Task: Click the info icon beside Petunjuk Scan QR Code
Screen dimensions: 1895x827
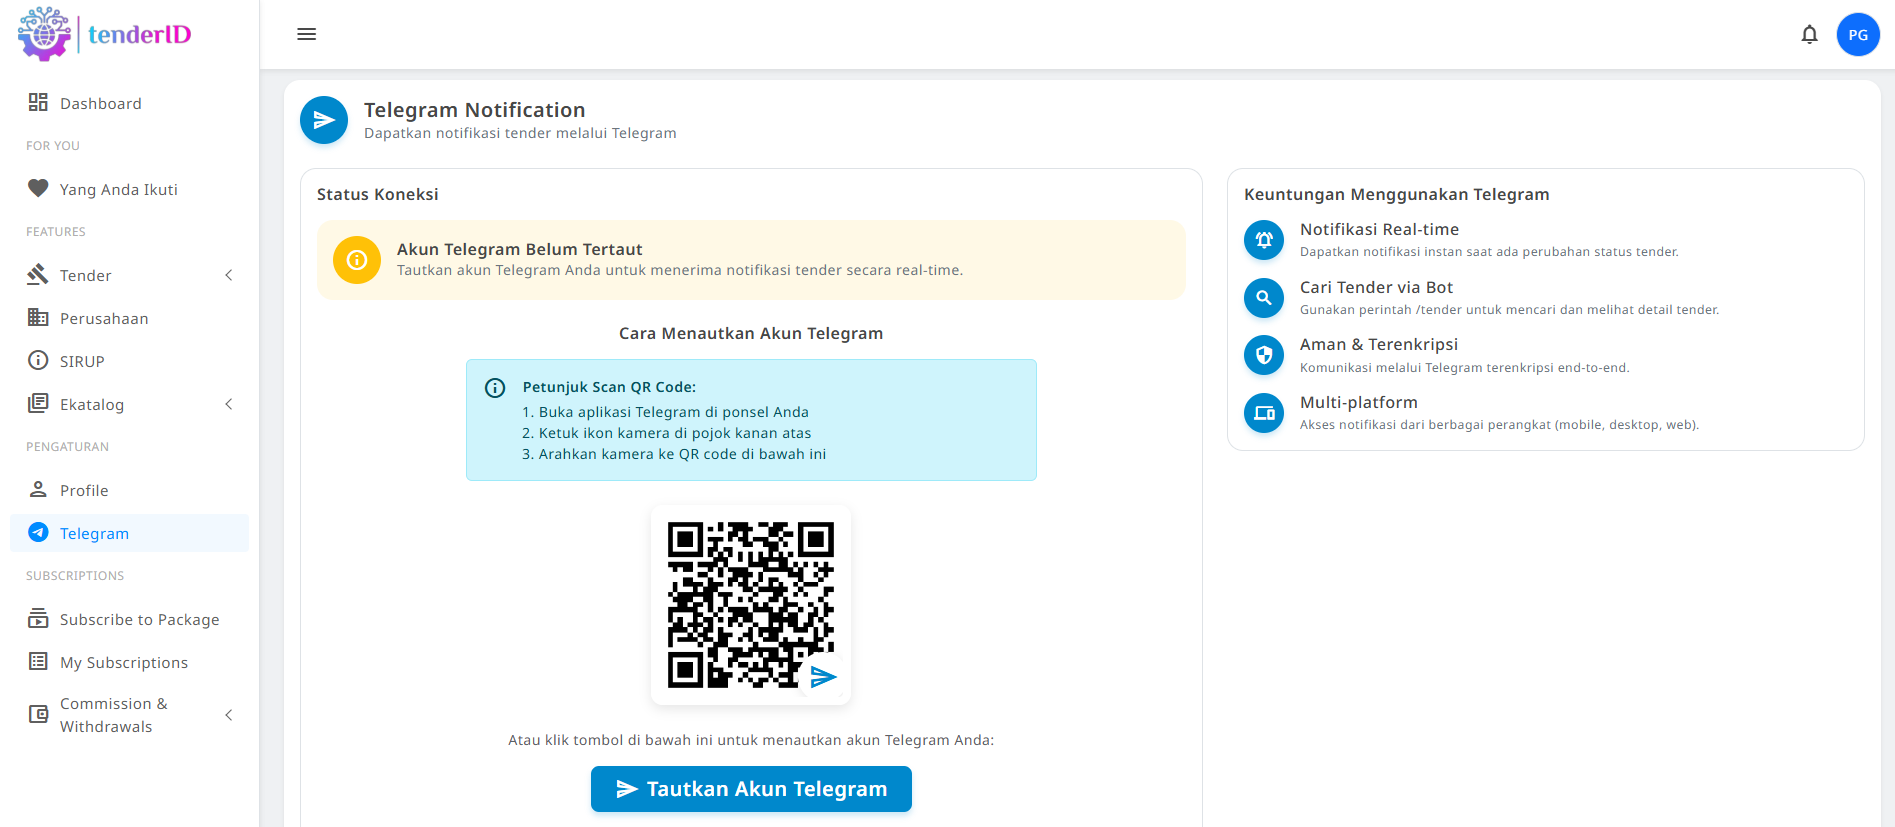Action: click(x=495, y=388)
